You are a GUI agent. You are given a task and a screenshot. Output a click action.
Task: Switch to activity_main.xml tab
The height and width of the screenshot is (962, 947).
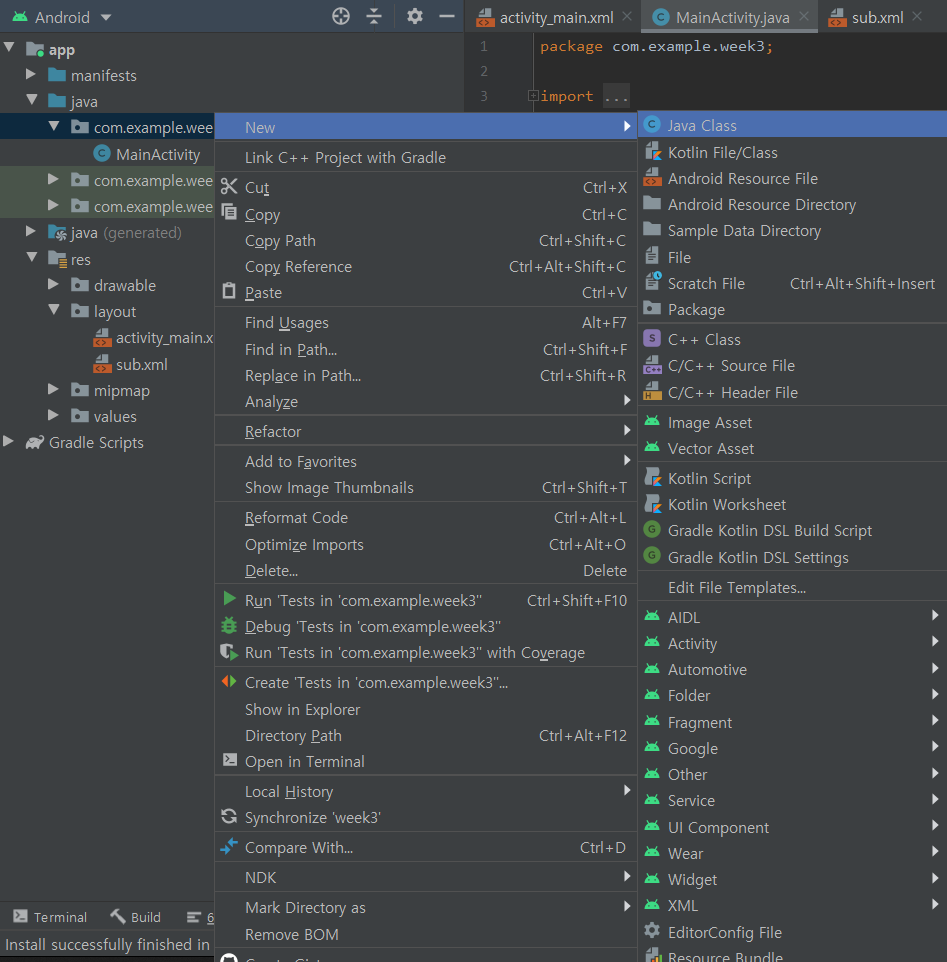[x=556, y=17]
